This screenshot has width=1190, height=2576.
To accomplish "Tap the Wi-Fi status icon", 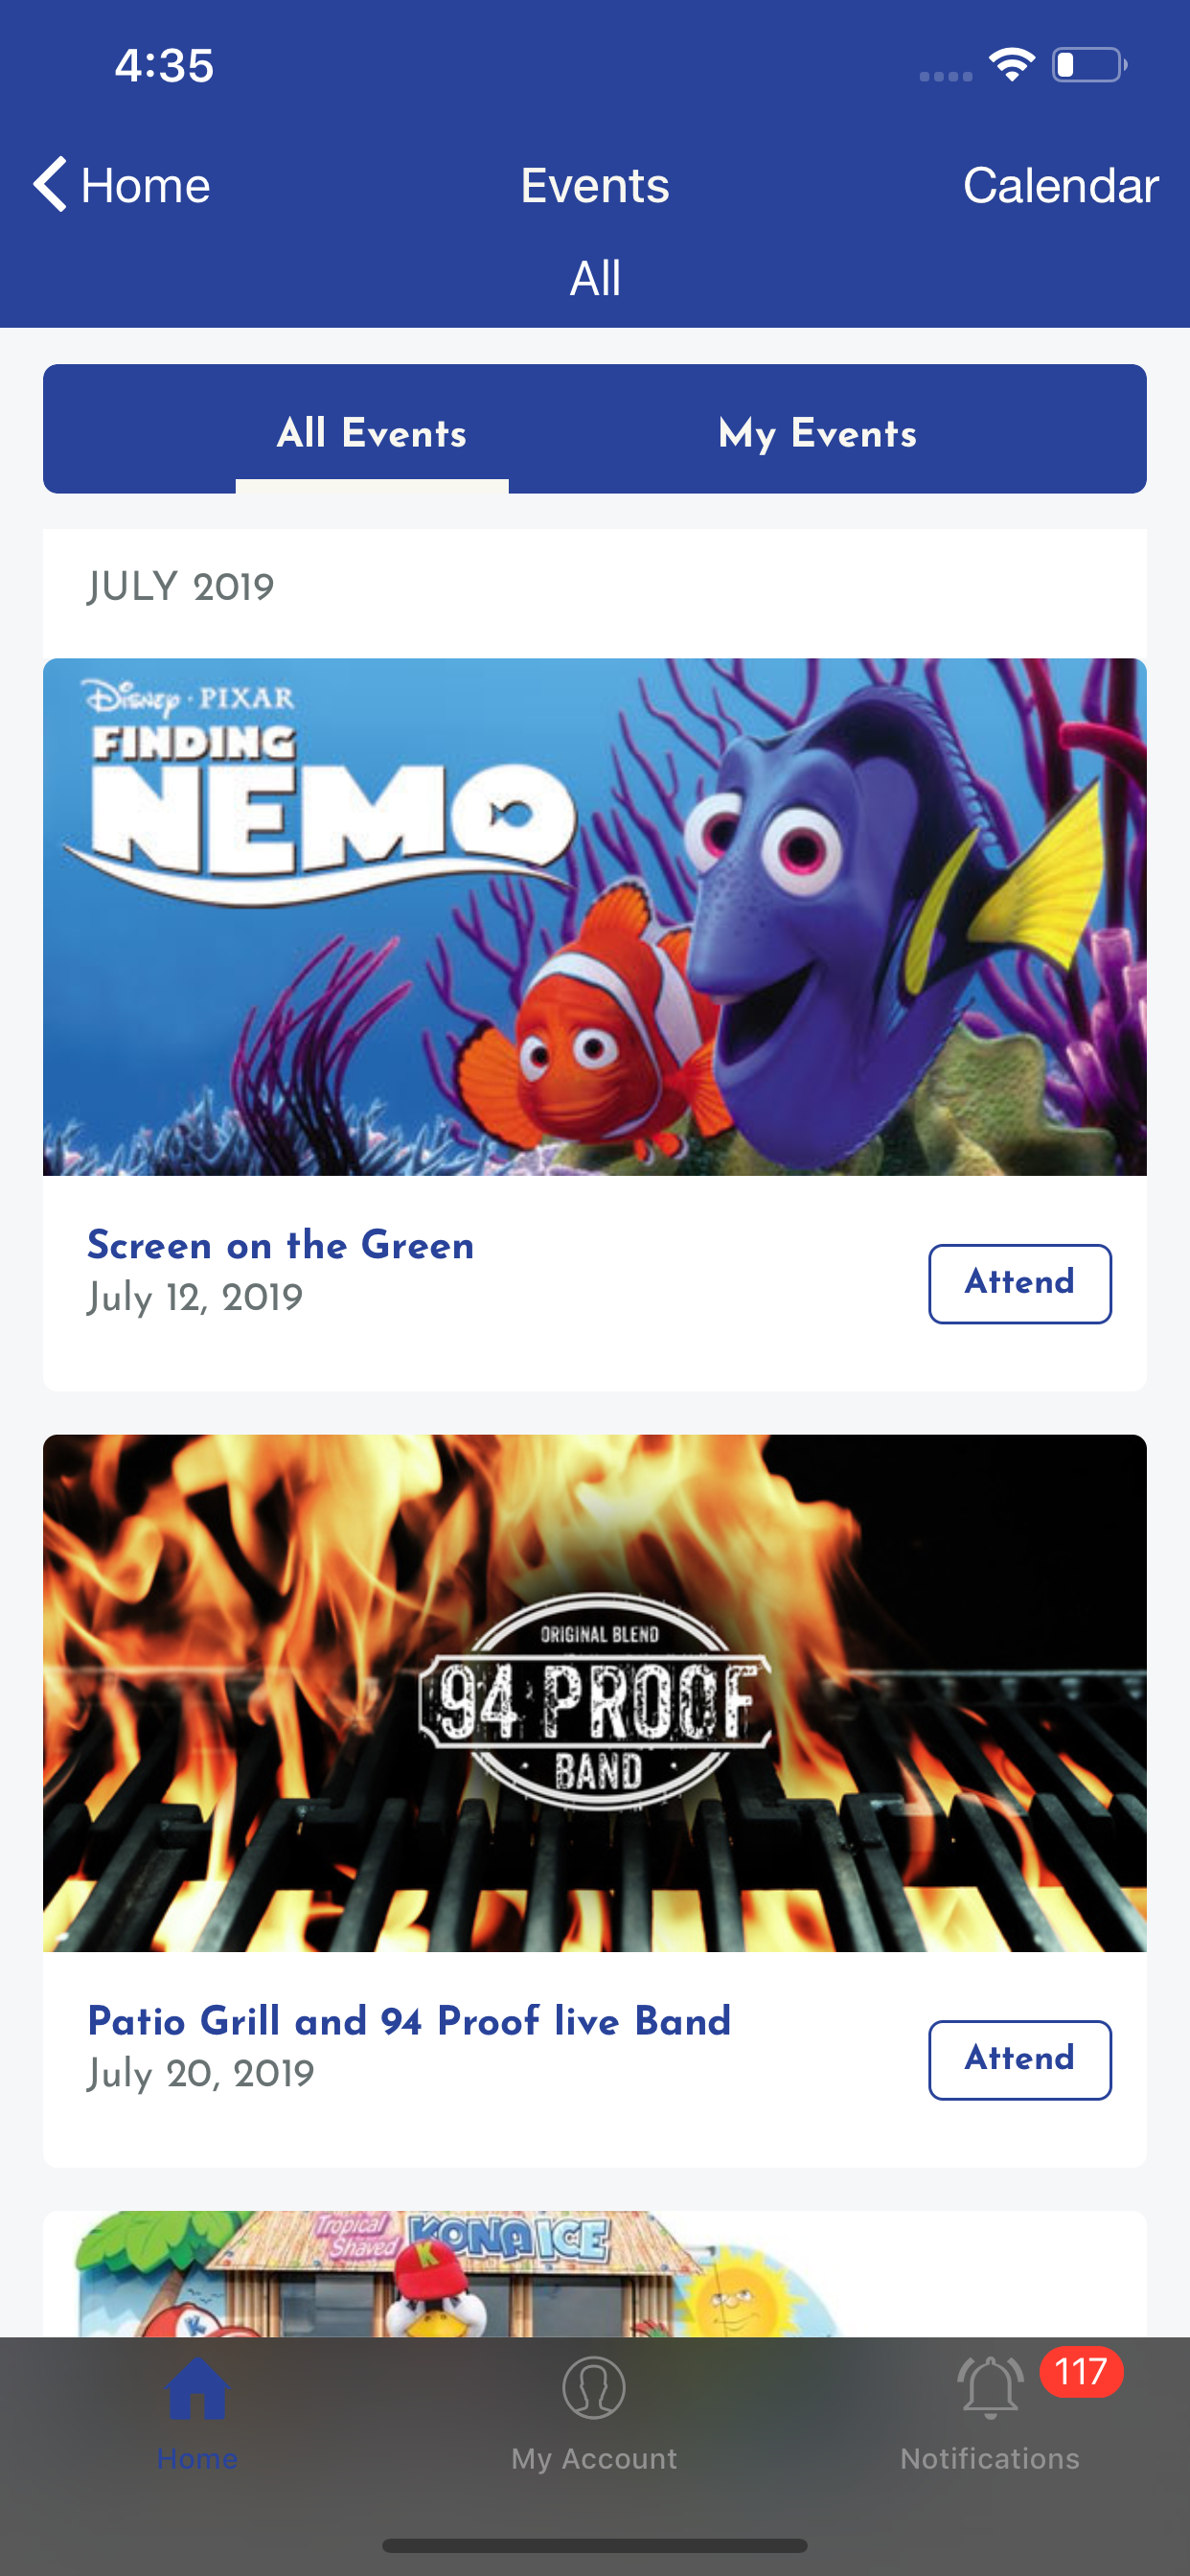I will coord(1011,65).
